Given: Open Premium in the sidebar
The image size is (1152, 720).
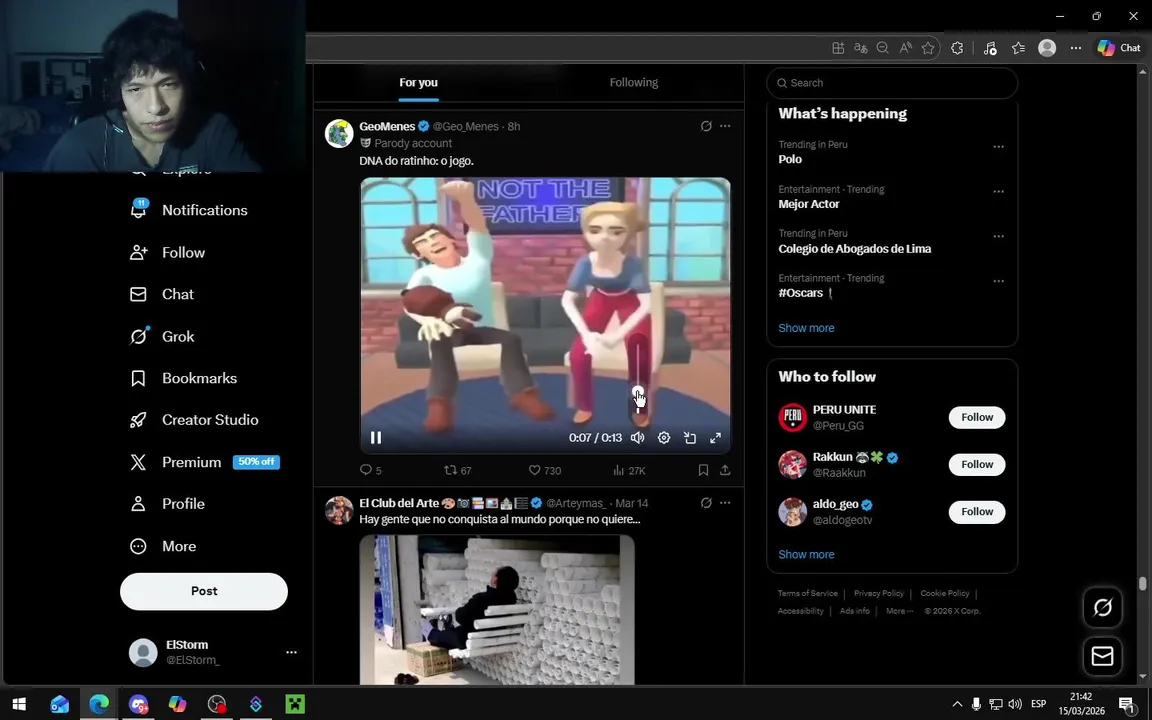Looking at the screenshot, I should tap(204, 462).
